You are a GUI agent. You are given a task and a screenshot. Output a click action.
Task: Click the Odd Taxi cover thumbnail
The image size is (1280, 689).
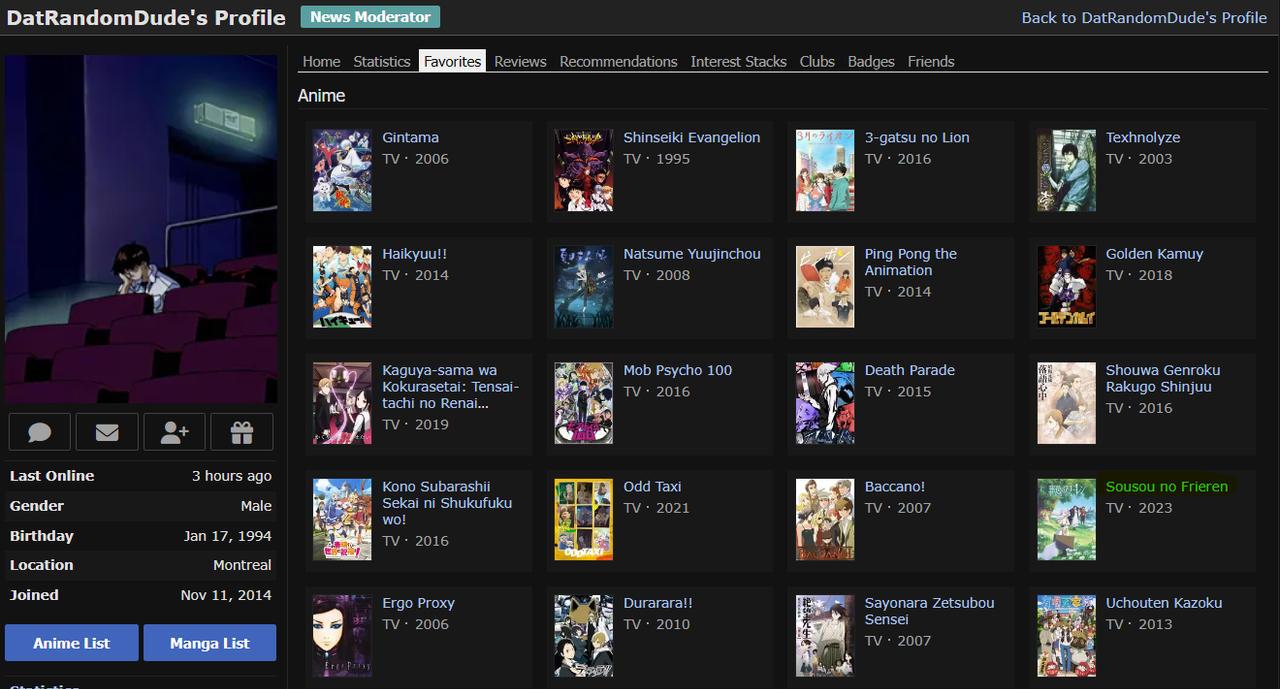tap(584, 519)
